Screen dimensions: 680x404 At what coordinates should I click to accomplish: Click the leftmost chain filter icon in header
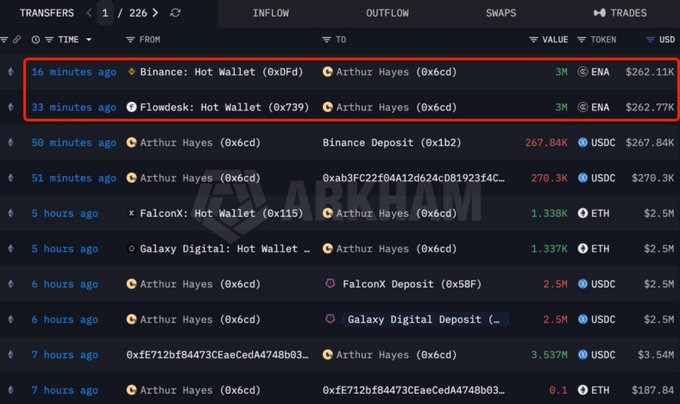tap(4, 39)
